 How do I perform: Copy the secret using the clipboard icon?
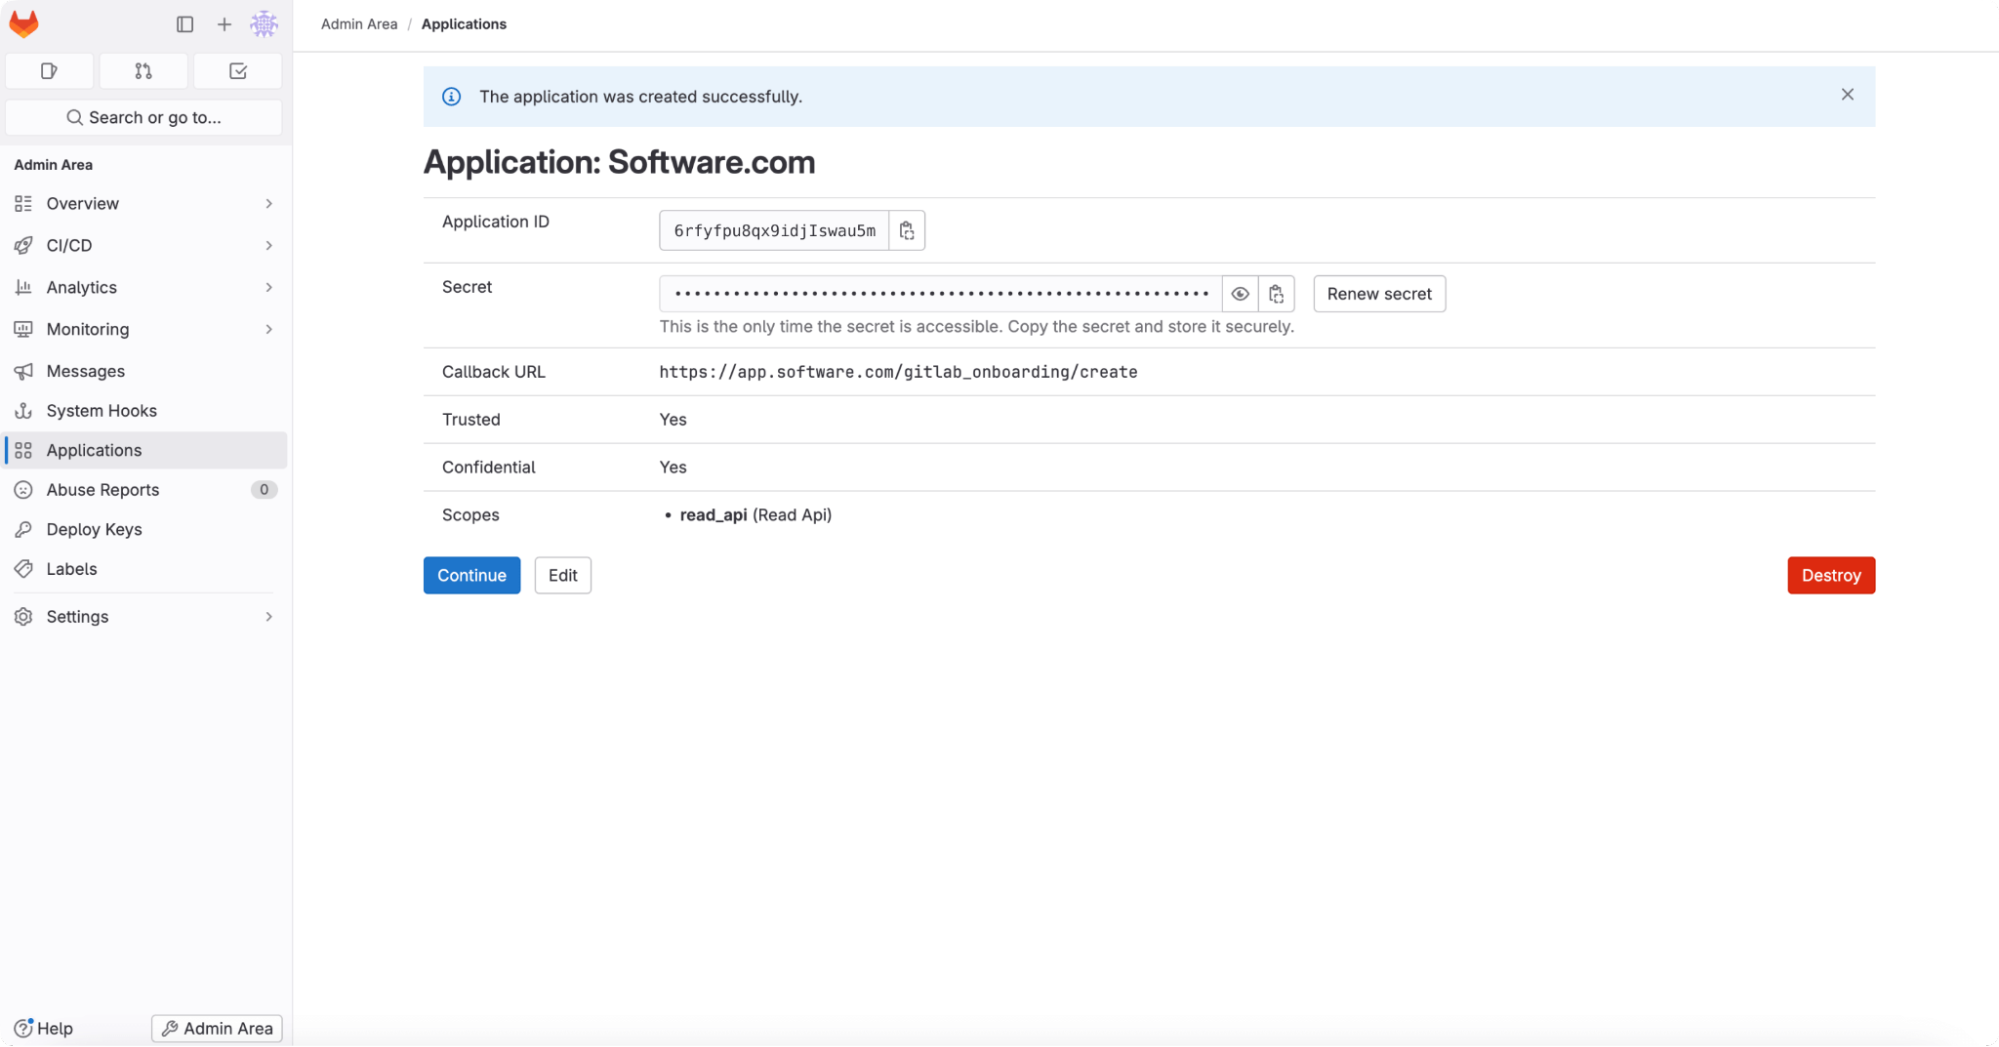click(1276, 293)
